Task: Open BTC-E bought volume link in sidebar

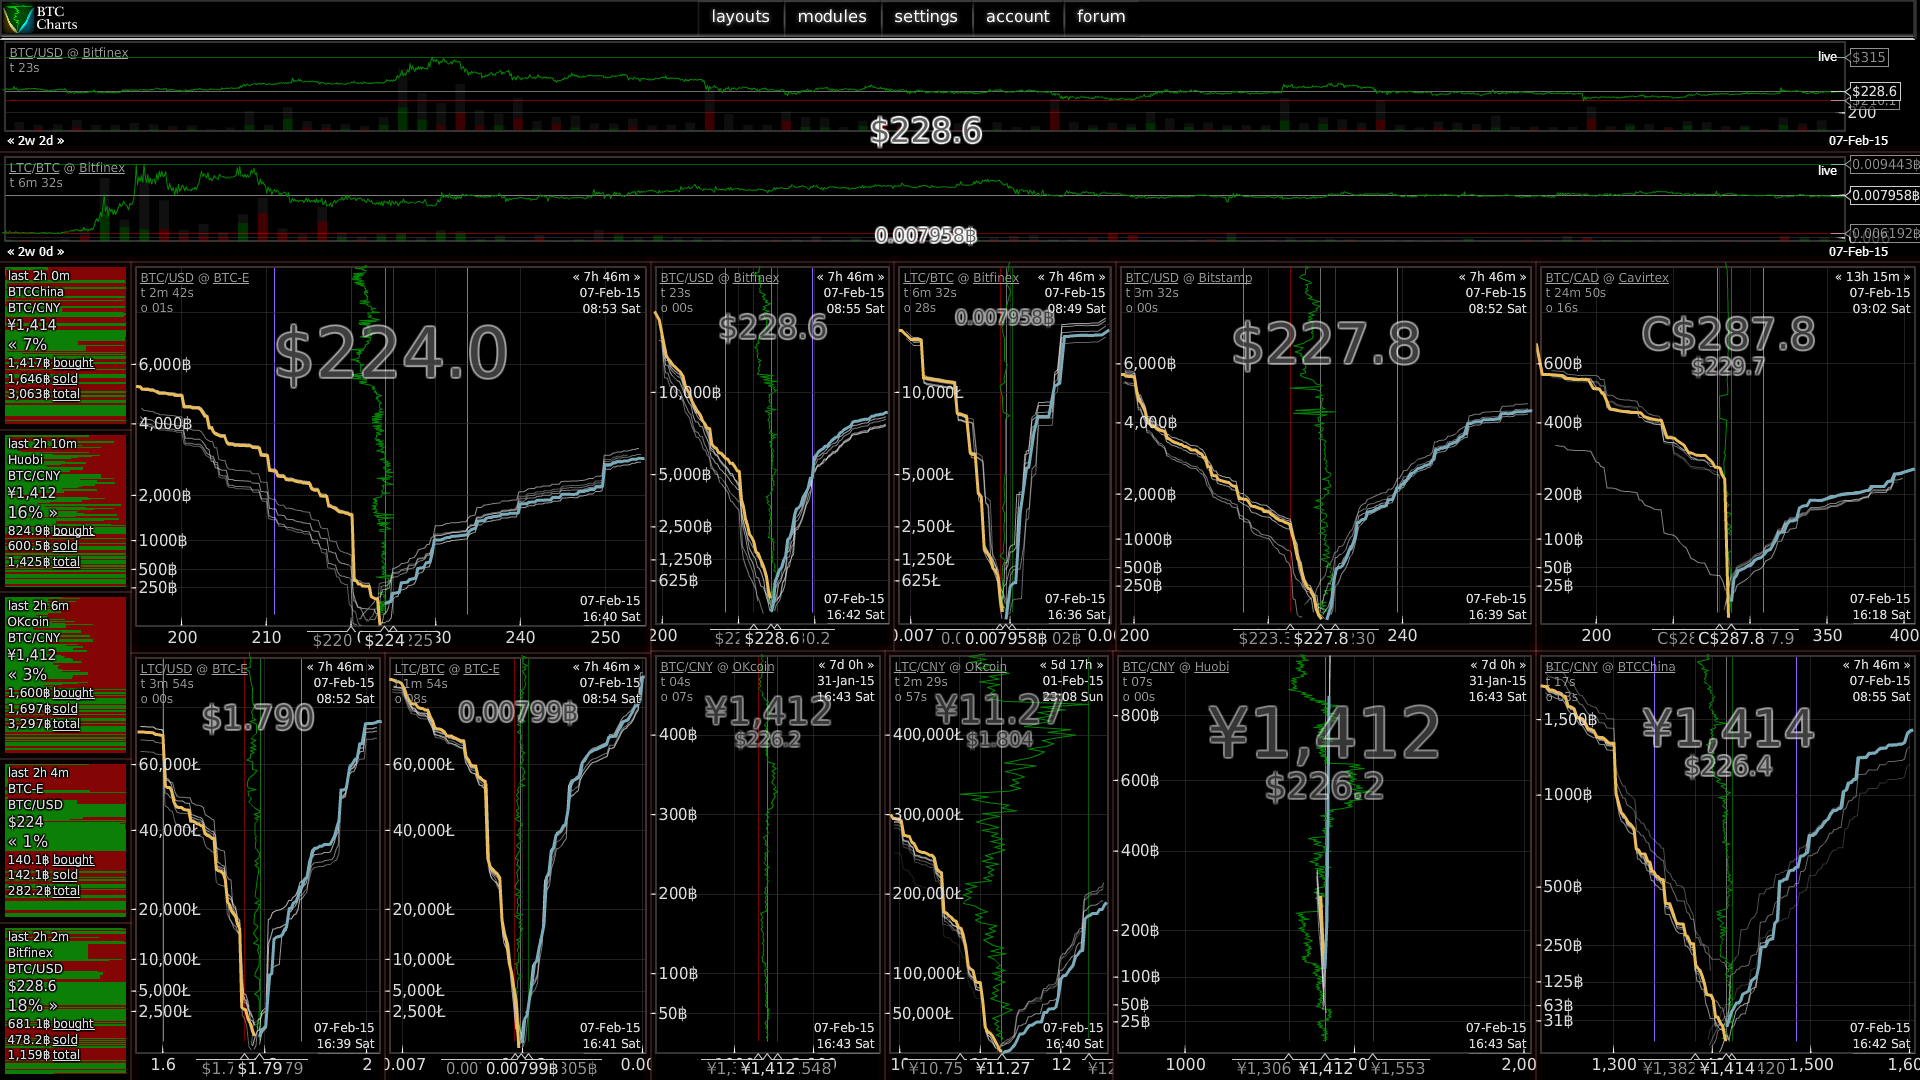Action: [x=73, y=860]
